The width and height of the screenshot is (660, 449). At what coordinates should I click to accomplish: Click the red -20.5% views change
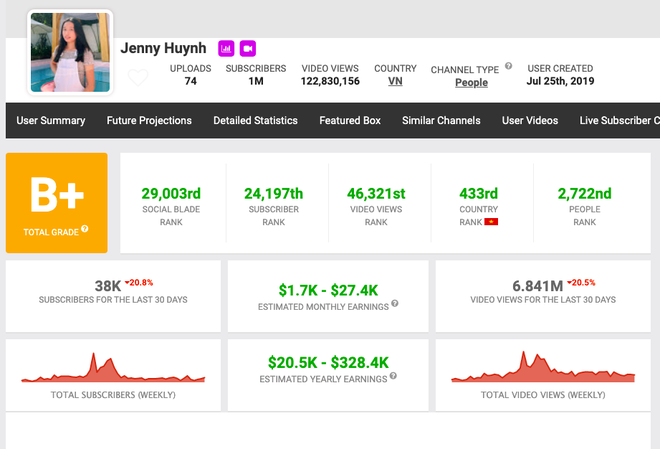pyautogui.click(x=581, y=282)
